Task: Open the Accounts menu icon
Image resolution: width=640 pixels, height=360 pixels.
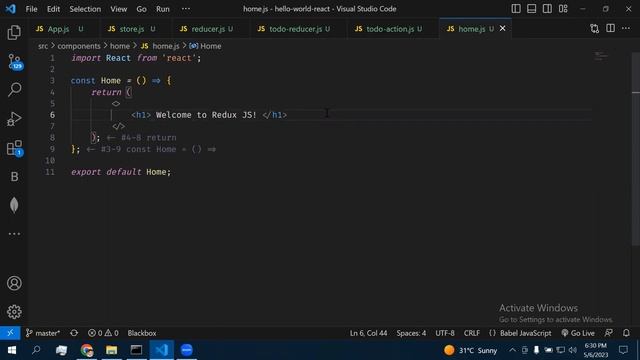Action: 14,283
